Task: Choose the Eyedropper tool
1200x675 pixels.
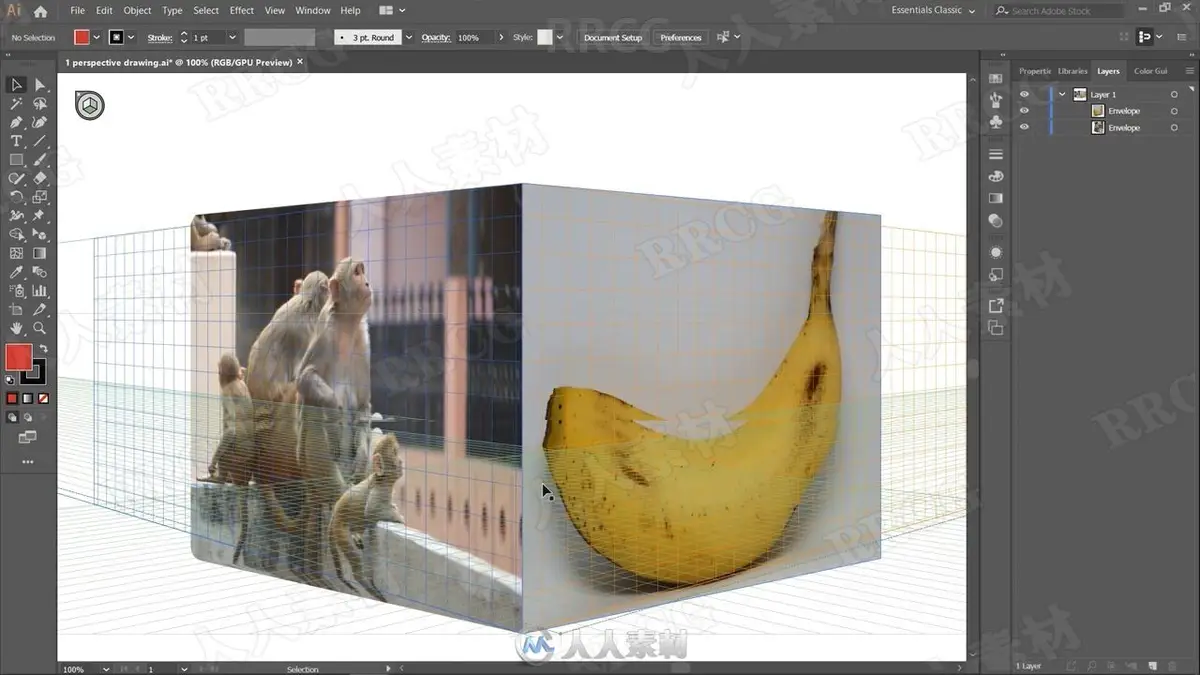Action: (x=17, y=272)
